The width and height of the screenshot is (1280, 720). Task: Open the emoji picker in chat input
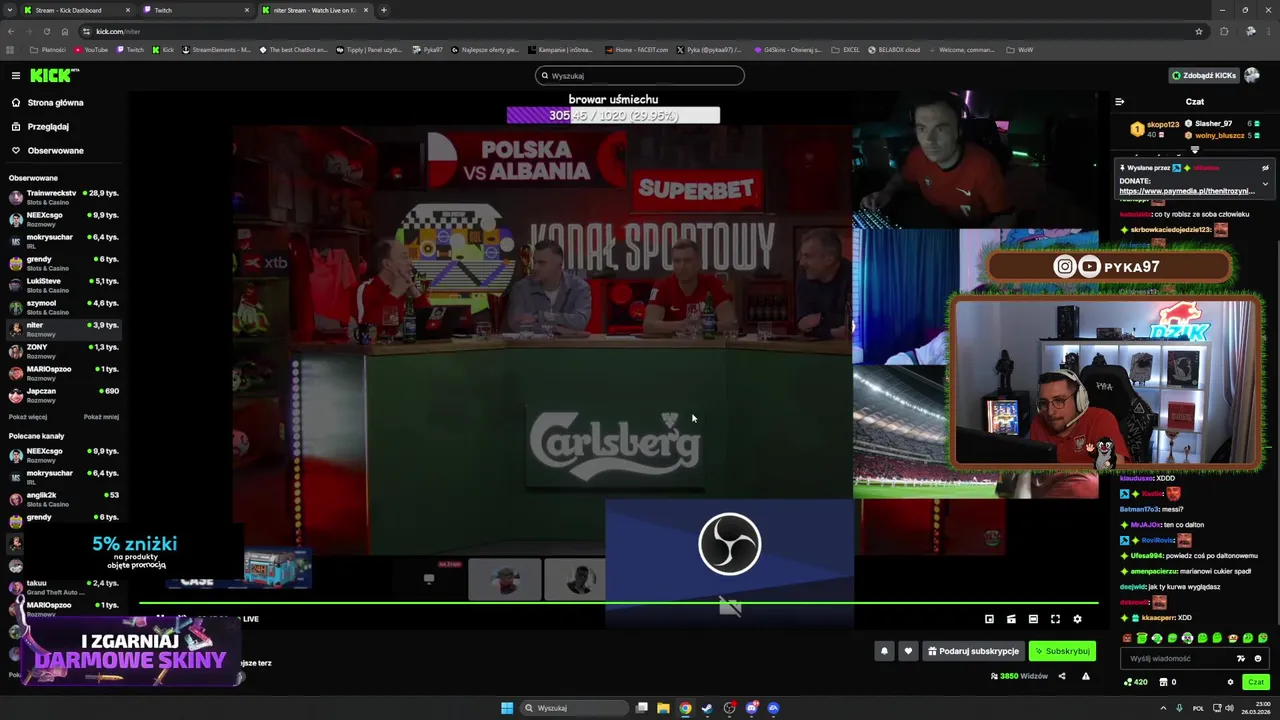(1258, 658)
